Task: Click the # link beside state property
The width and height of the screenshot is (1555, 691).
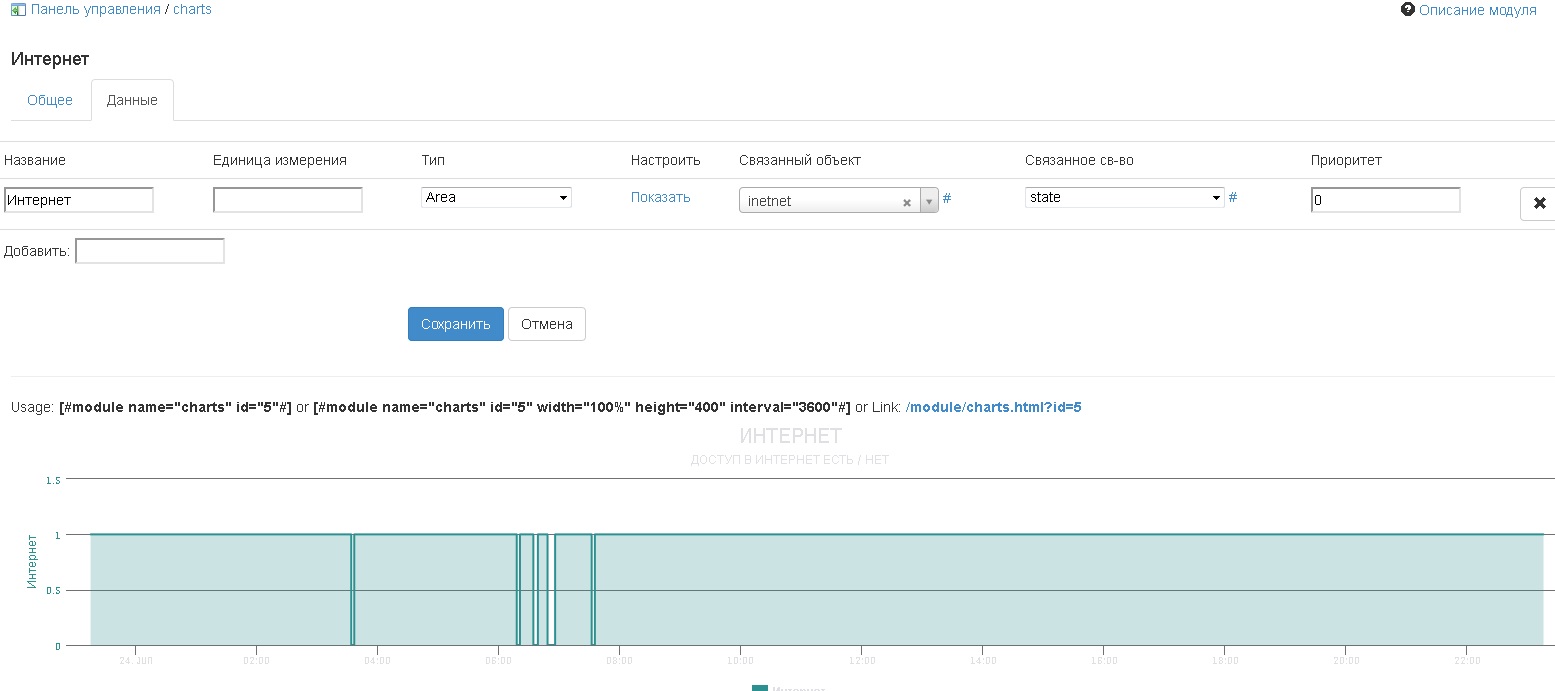Action: click(x=1233, y=197)
